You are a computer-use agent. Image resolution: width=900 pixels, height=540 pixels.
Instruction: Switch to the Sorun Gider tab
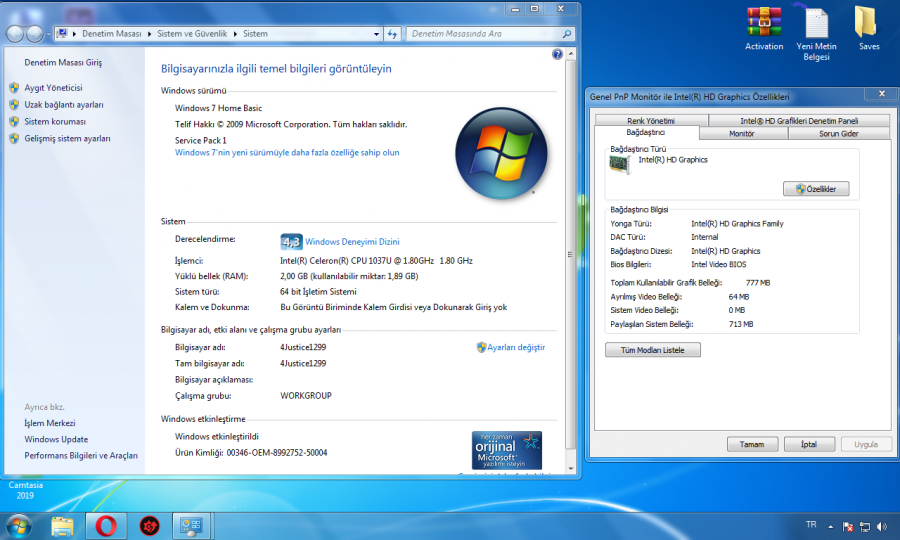coord(838,133)
